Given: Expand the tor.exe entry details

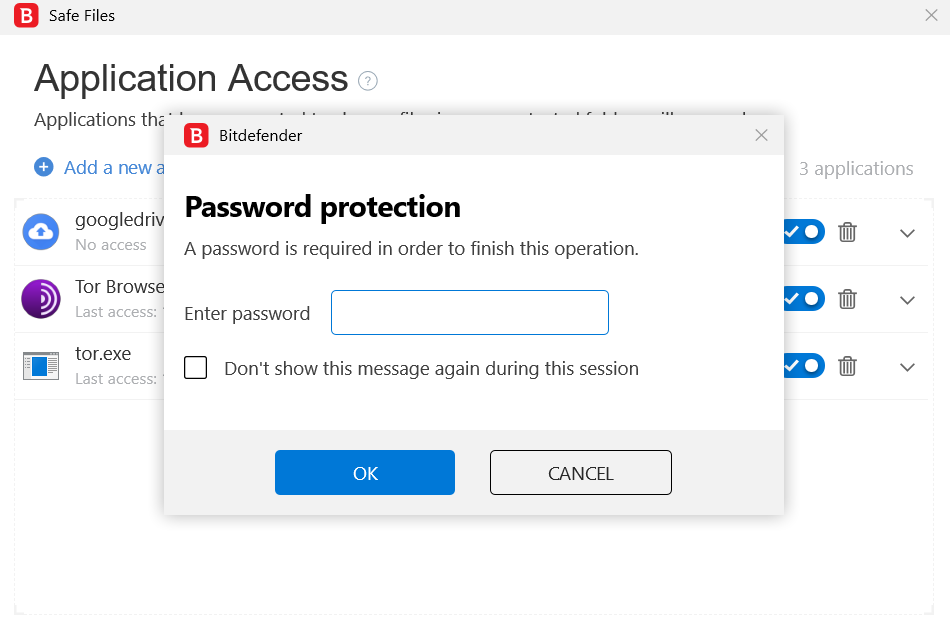Looking at the screenshot, I should [x=907, y=367].
